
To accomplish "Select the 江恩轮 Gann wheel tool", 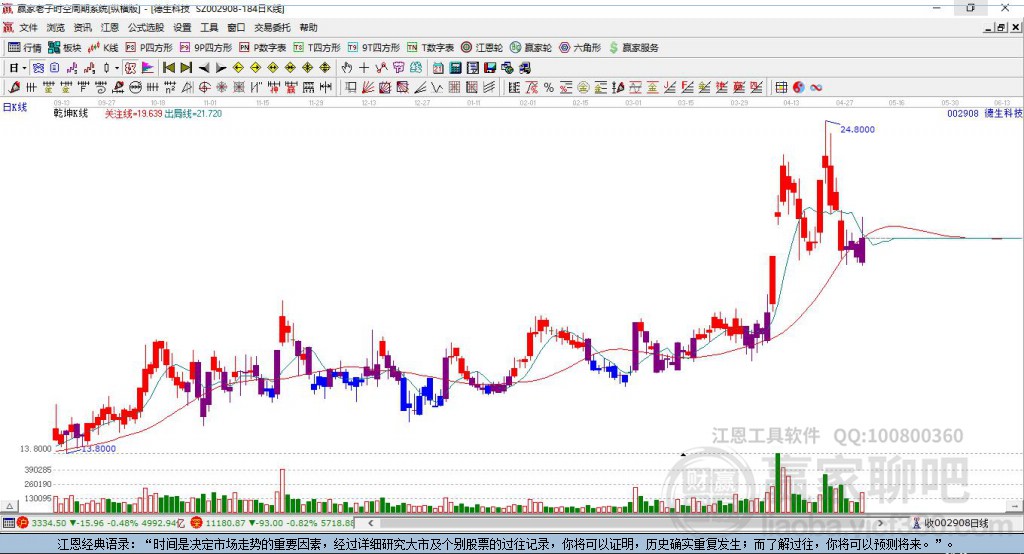I will 482,47.
